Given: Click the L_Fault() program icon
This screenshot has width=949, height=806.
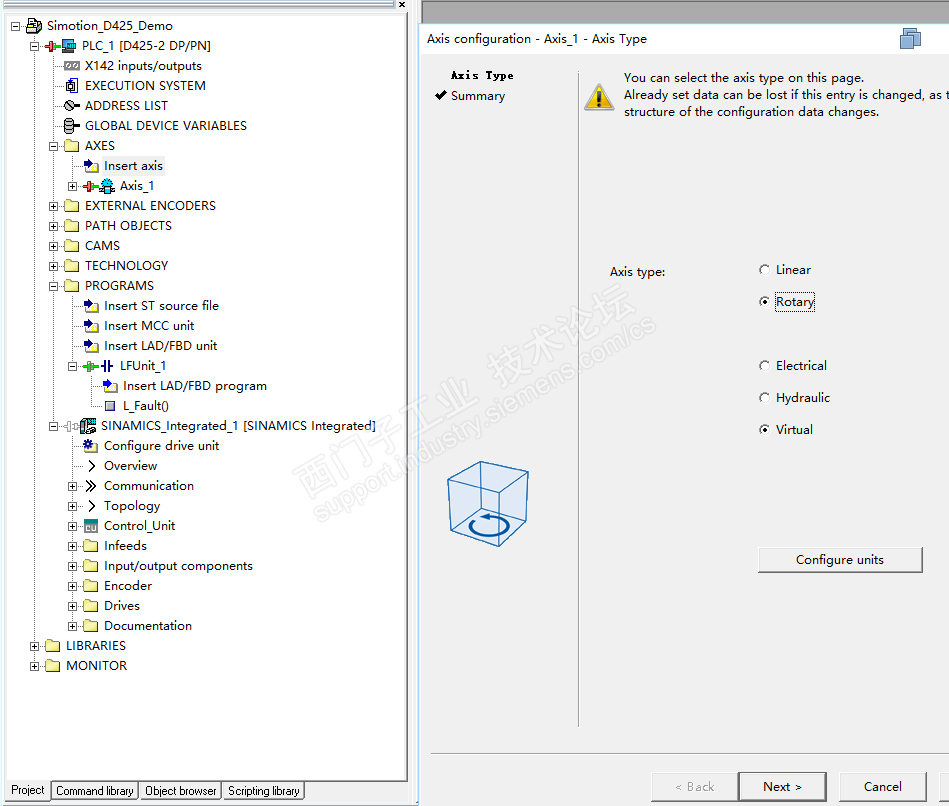Looking at the screenshot, I should coord(110,406).
